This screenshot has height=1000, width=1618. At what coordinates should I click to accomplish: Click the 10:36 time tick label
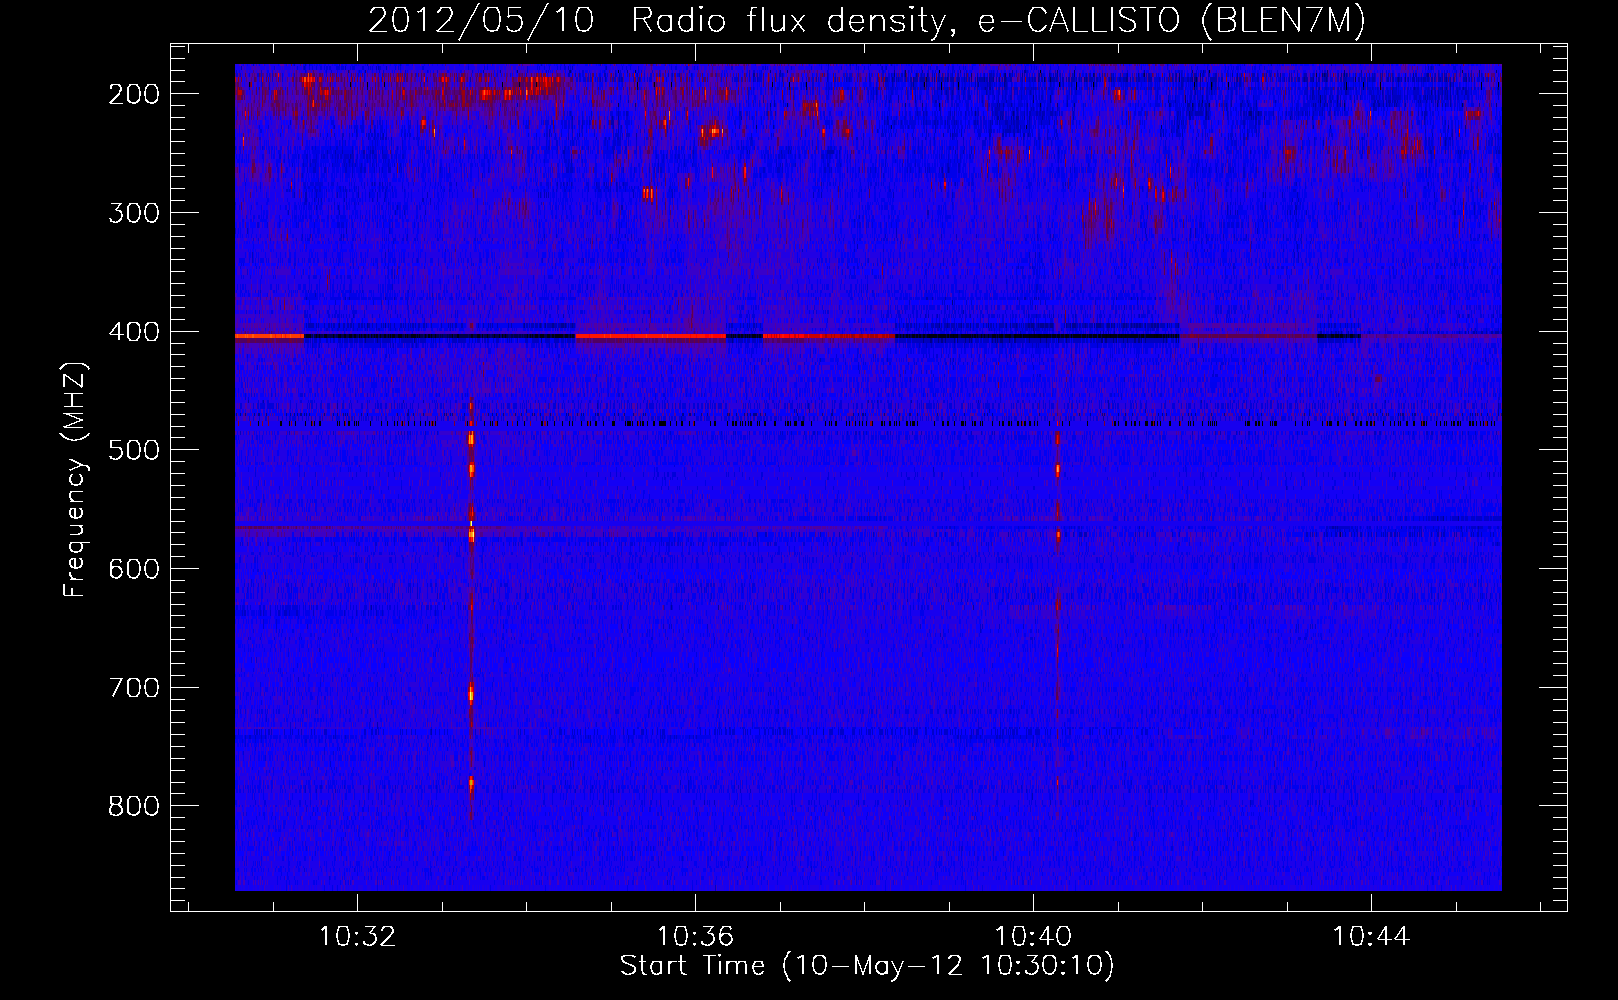click(x=695, y=937)
